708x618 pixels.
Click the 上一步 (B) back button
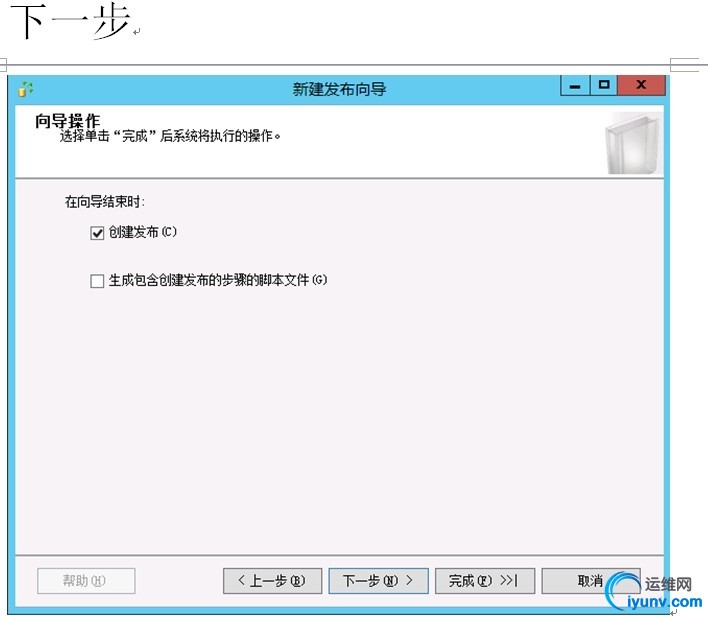pyautogui.click(x=272, y=581)
